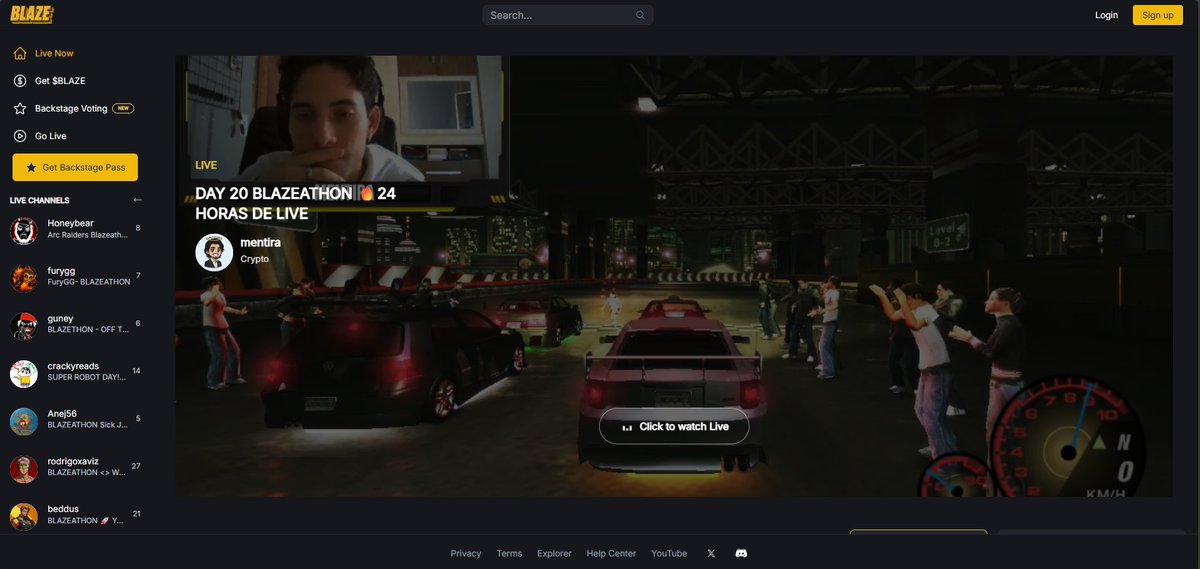Open beddus channel avatar

[24, 516]
